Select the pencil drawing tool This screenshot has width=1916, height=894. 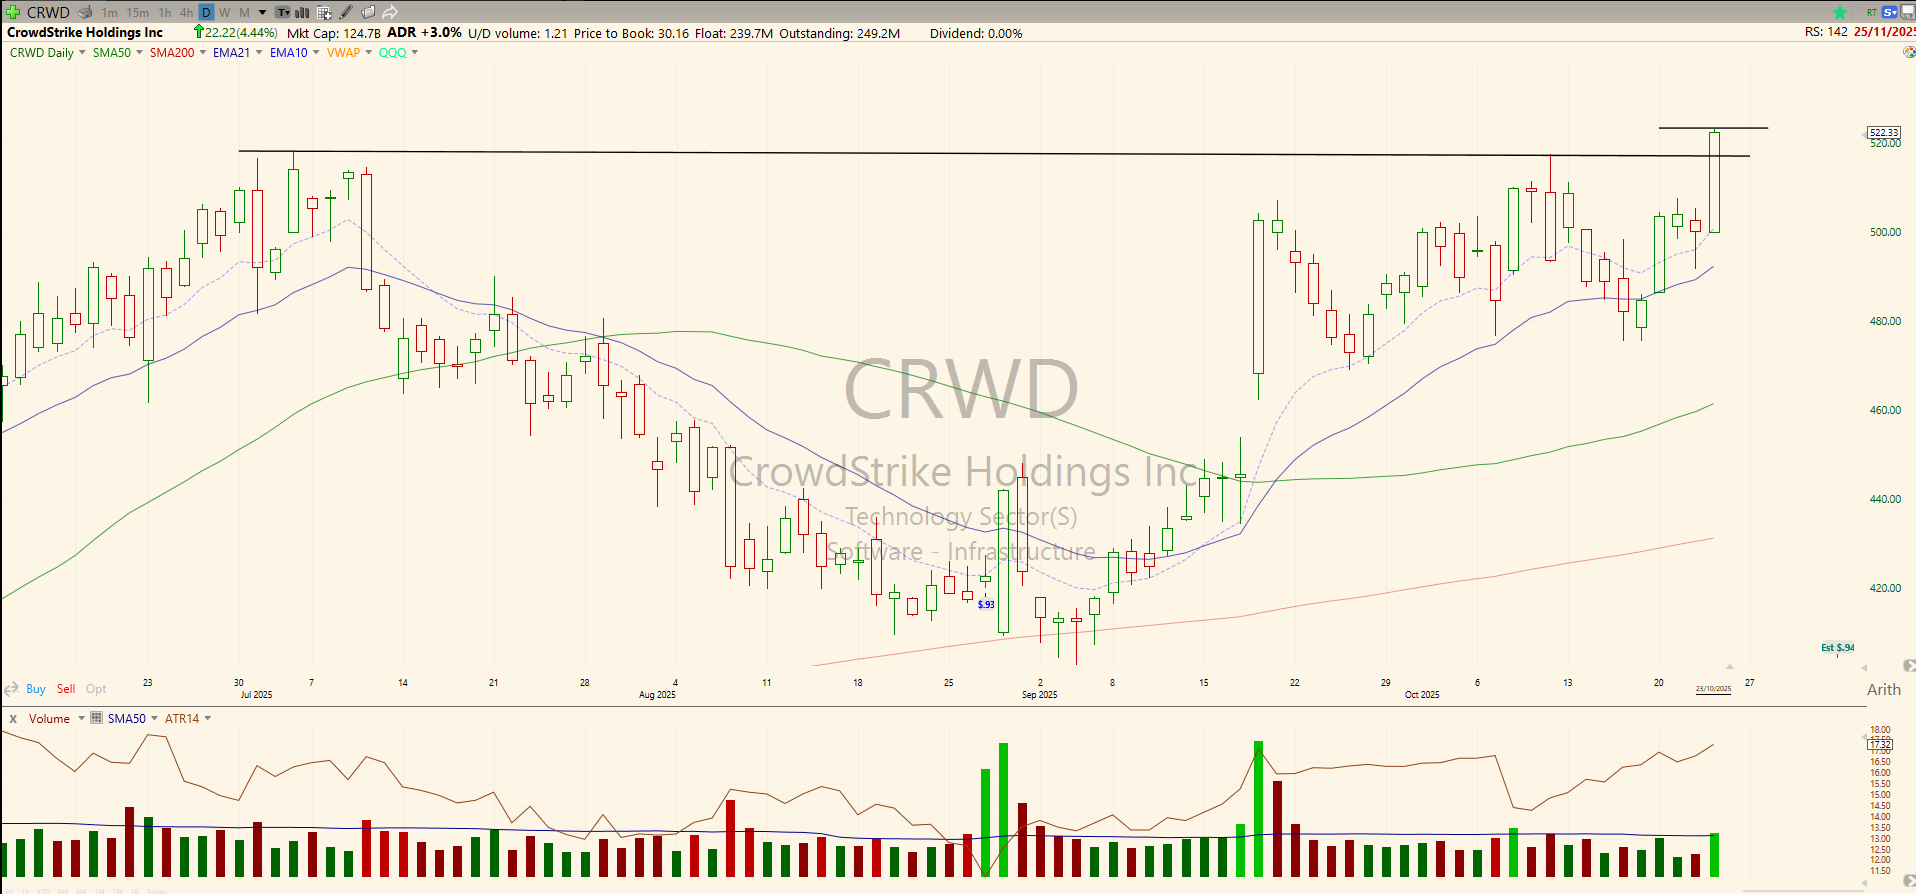point(346,12)
